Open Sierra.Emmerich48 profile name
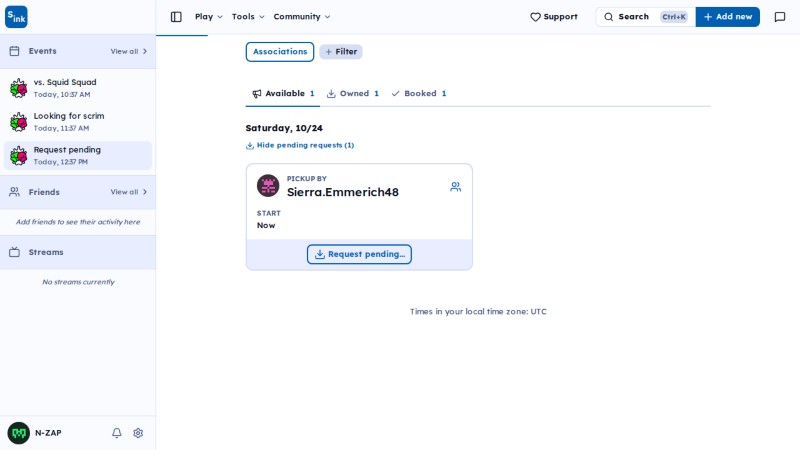This screenshot has height=450, width=800. coord(343,192)
